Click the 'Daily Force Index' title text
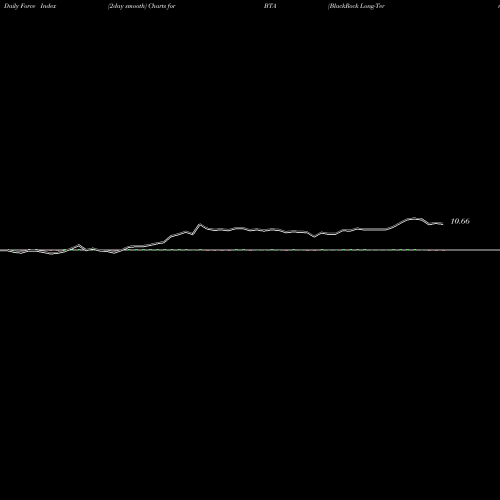This screenshot has height=500, width=500. [30, 6]
